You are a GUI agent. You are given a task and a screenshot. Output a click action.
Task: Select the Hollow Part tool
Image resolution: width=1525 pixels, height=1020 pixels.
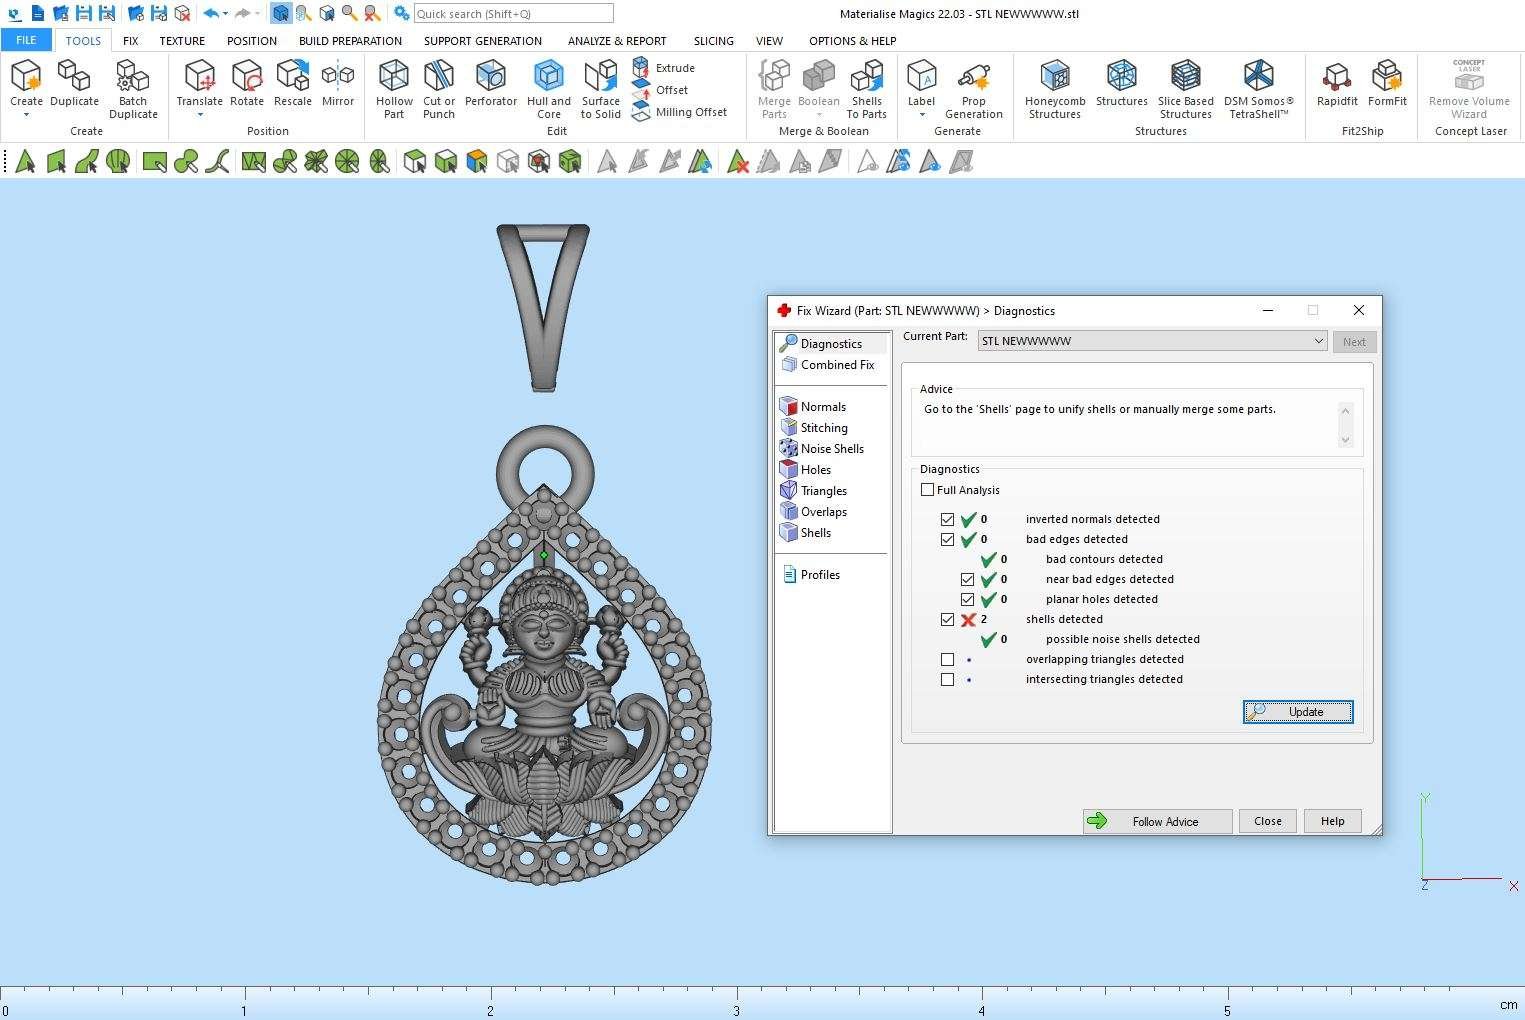pos(394,88)
